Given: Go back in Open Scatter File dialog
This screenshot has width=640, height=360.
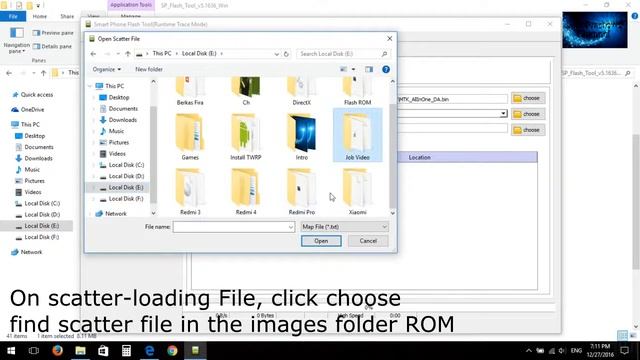Looking at the screenshot, I should [93, 54].
